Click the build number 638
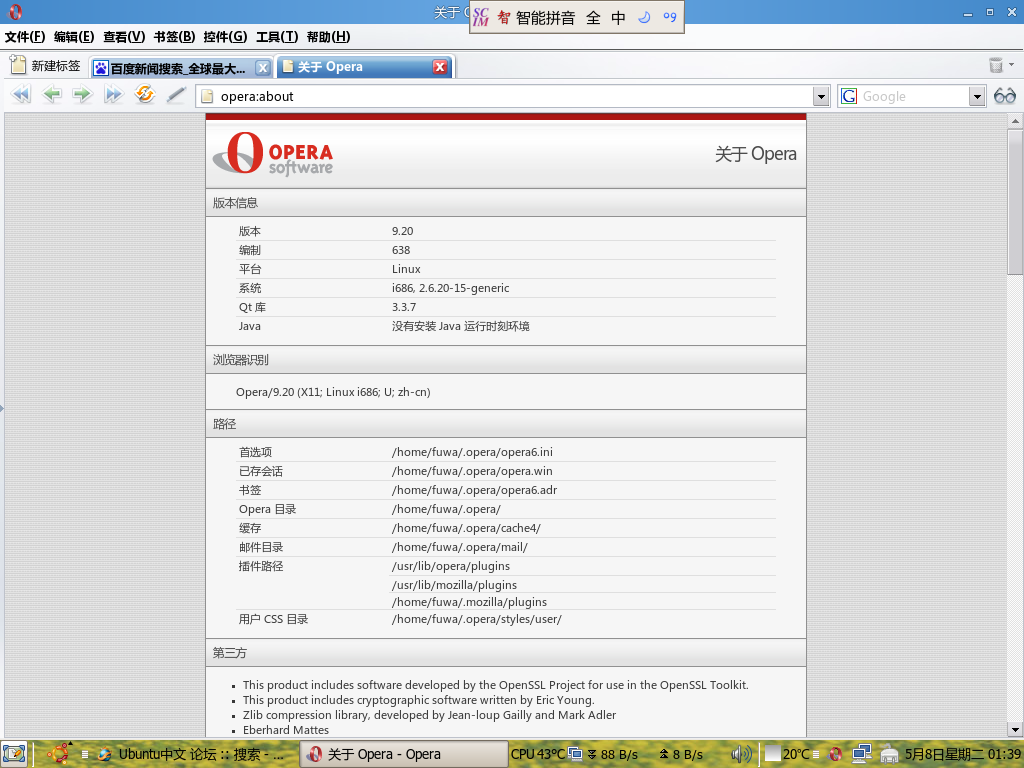 [401, 250]
